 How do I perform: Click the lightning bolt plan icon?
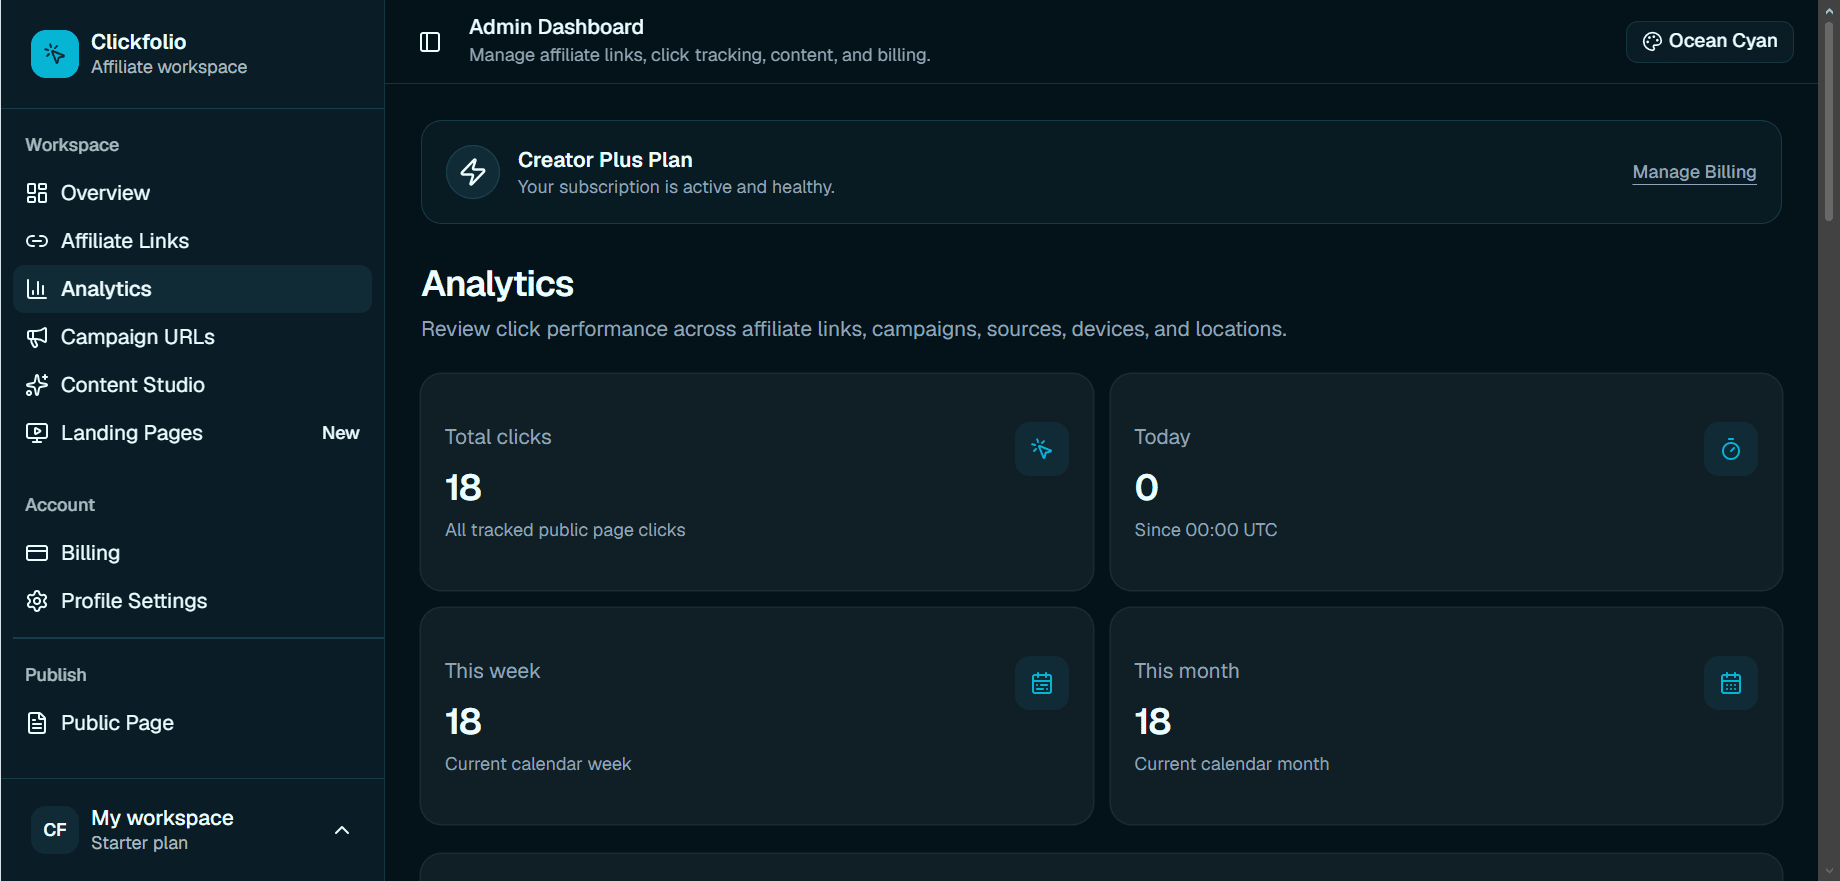(x=473, y=172)
